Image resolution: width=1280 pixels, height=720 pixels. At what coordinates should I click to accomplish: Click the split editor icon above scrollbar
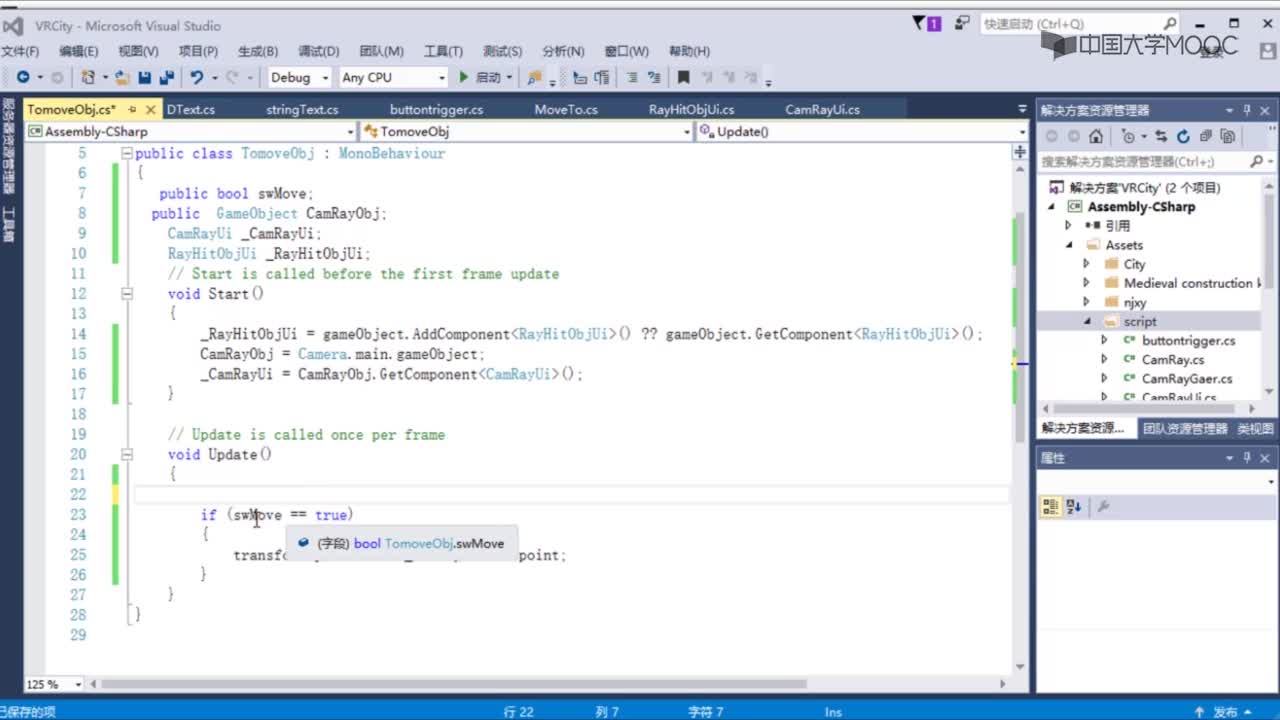pos(1020,153)
